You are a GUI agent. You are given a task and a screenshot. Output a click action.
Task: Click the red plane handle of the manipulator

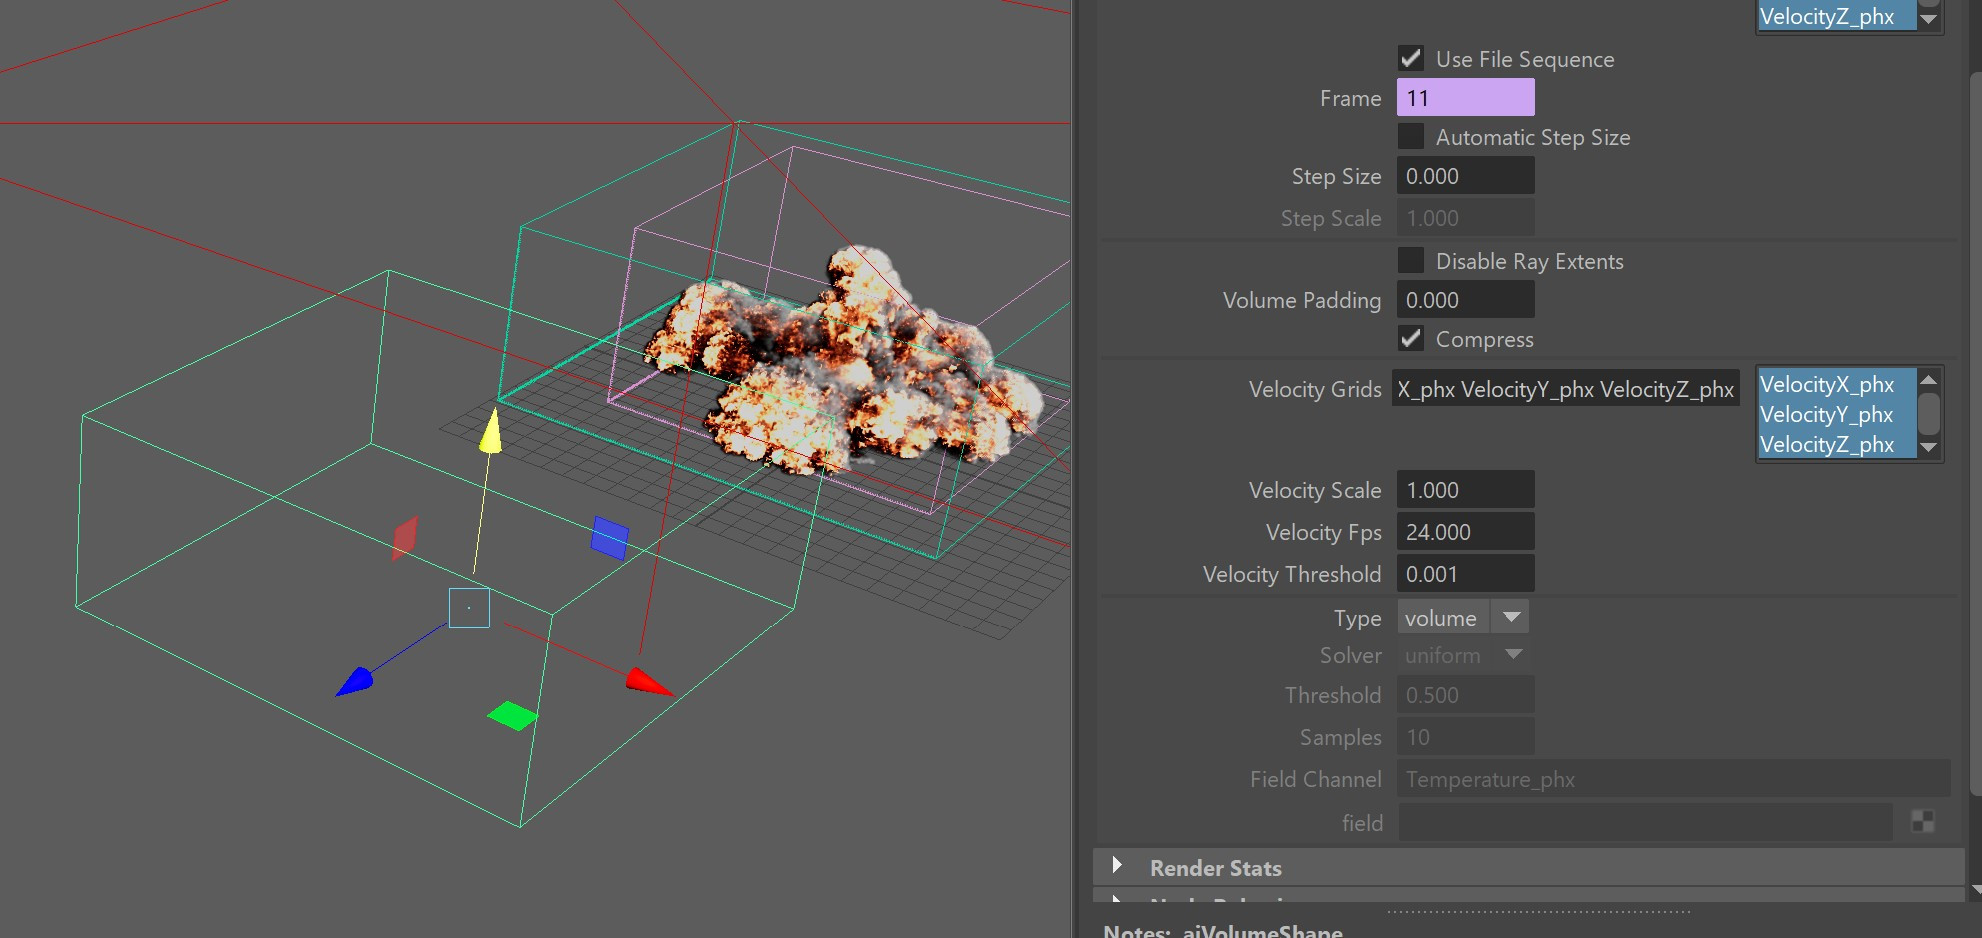[405, 538]
